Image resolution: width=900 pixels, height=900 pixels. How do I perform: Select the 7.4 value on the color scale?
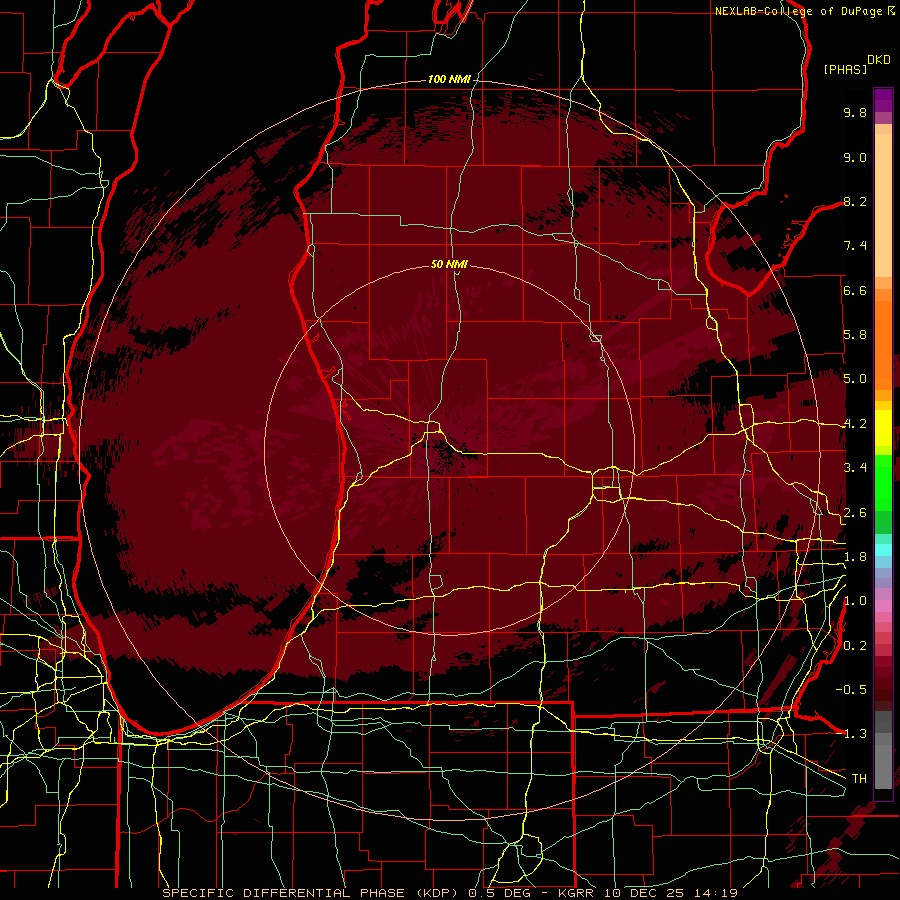coord(855,246)
